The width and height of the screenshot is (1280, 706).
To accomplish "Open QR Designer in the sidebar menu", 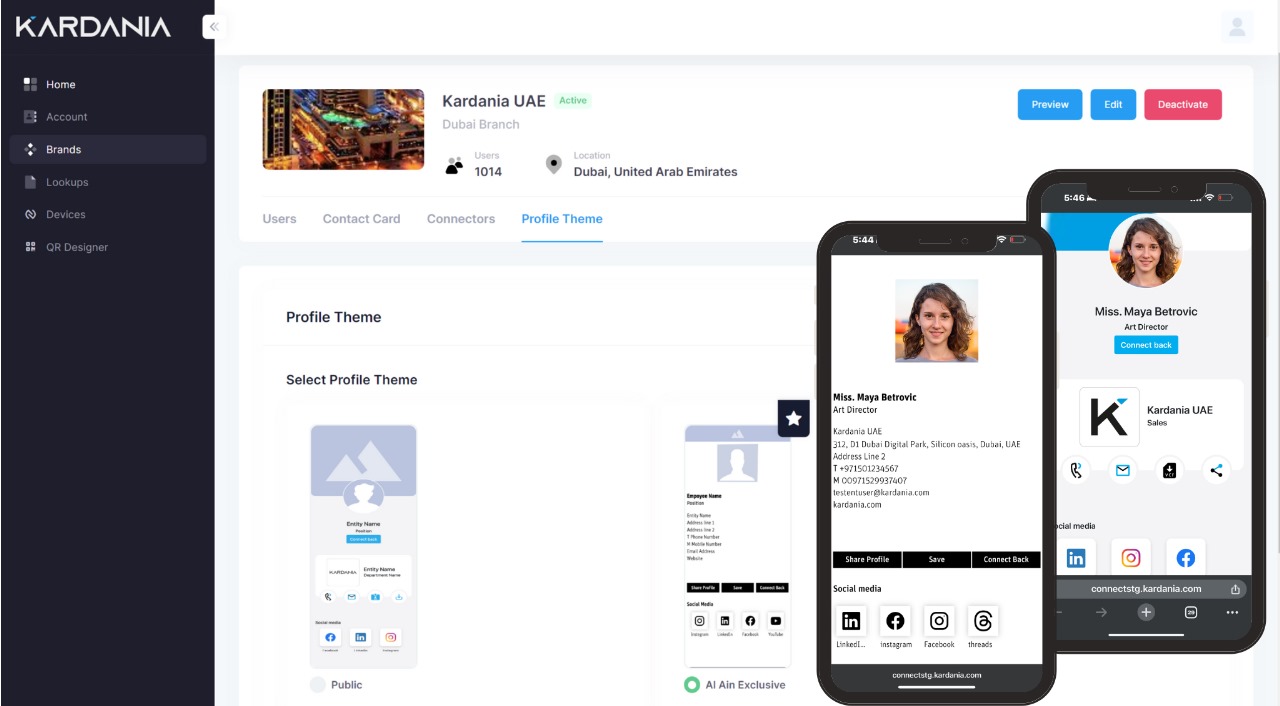I will [x=108, y=247].
